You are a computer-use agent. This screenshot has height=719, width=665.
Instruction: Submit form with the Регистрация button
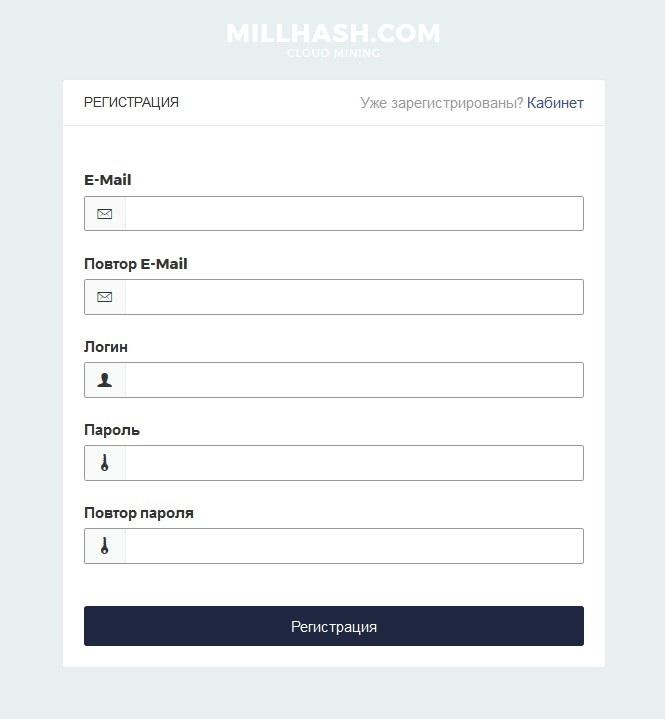coord(334,626)
